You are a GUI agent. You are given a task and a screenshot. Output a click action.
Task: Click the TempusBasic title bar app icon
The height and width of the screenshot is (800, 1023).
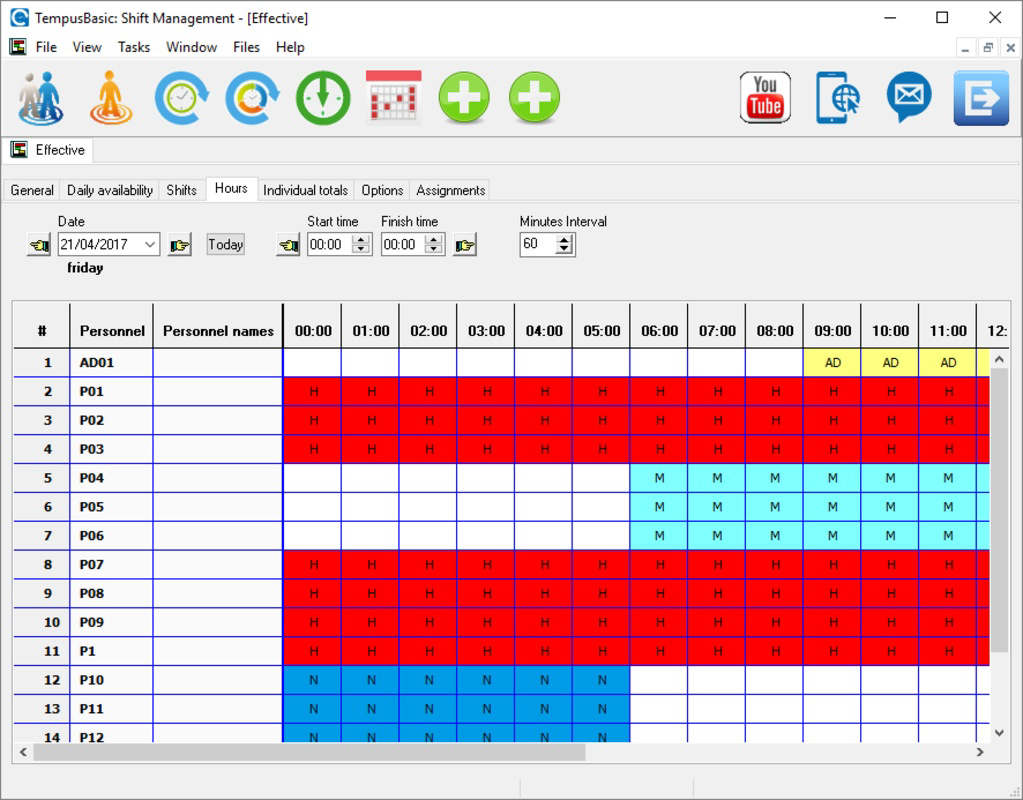[20, 18]
